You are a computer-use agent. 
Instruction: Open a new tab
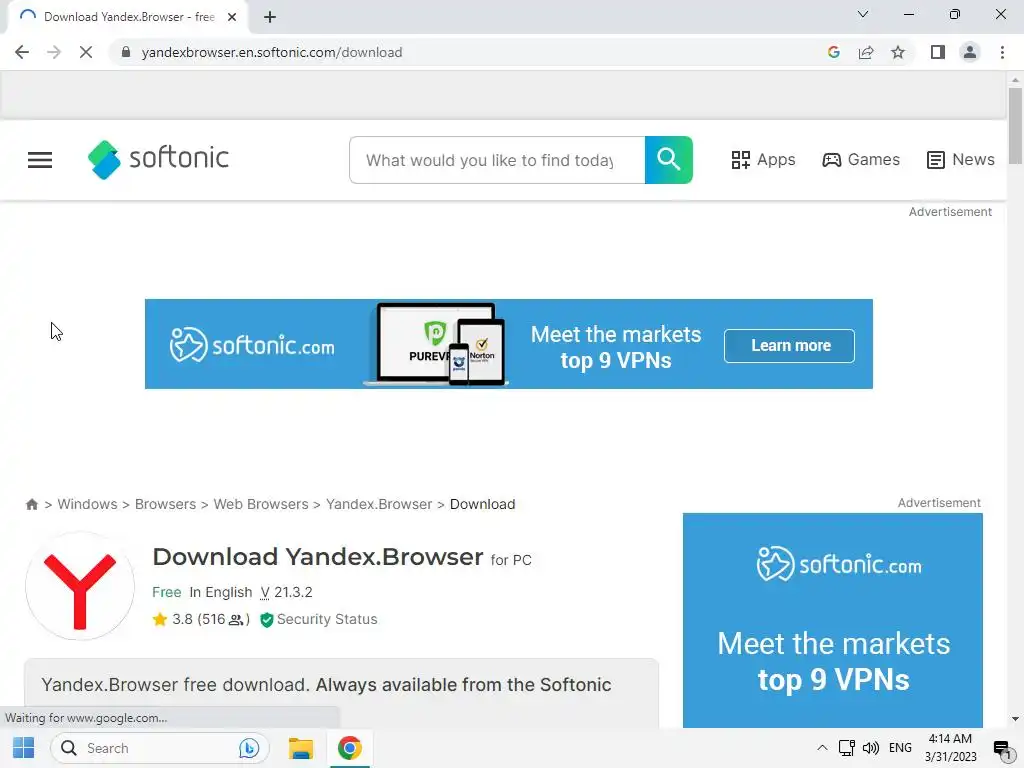(x=270, y=17)
